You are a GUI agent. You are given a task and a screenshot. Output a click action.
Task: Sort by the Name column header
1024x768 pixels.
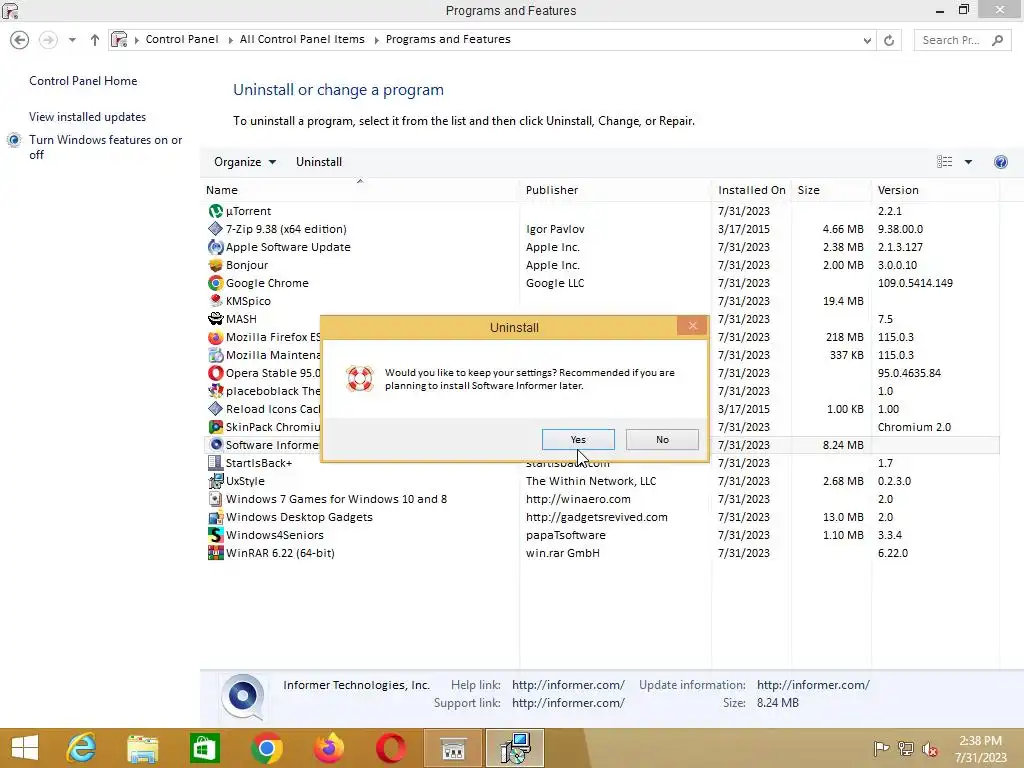coord(360,190)
